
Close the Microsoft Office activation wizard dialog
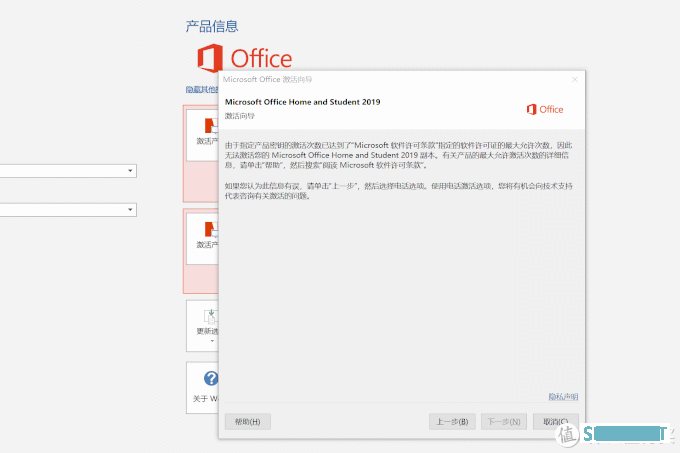point(575,79)
